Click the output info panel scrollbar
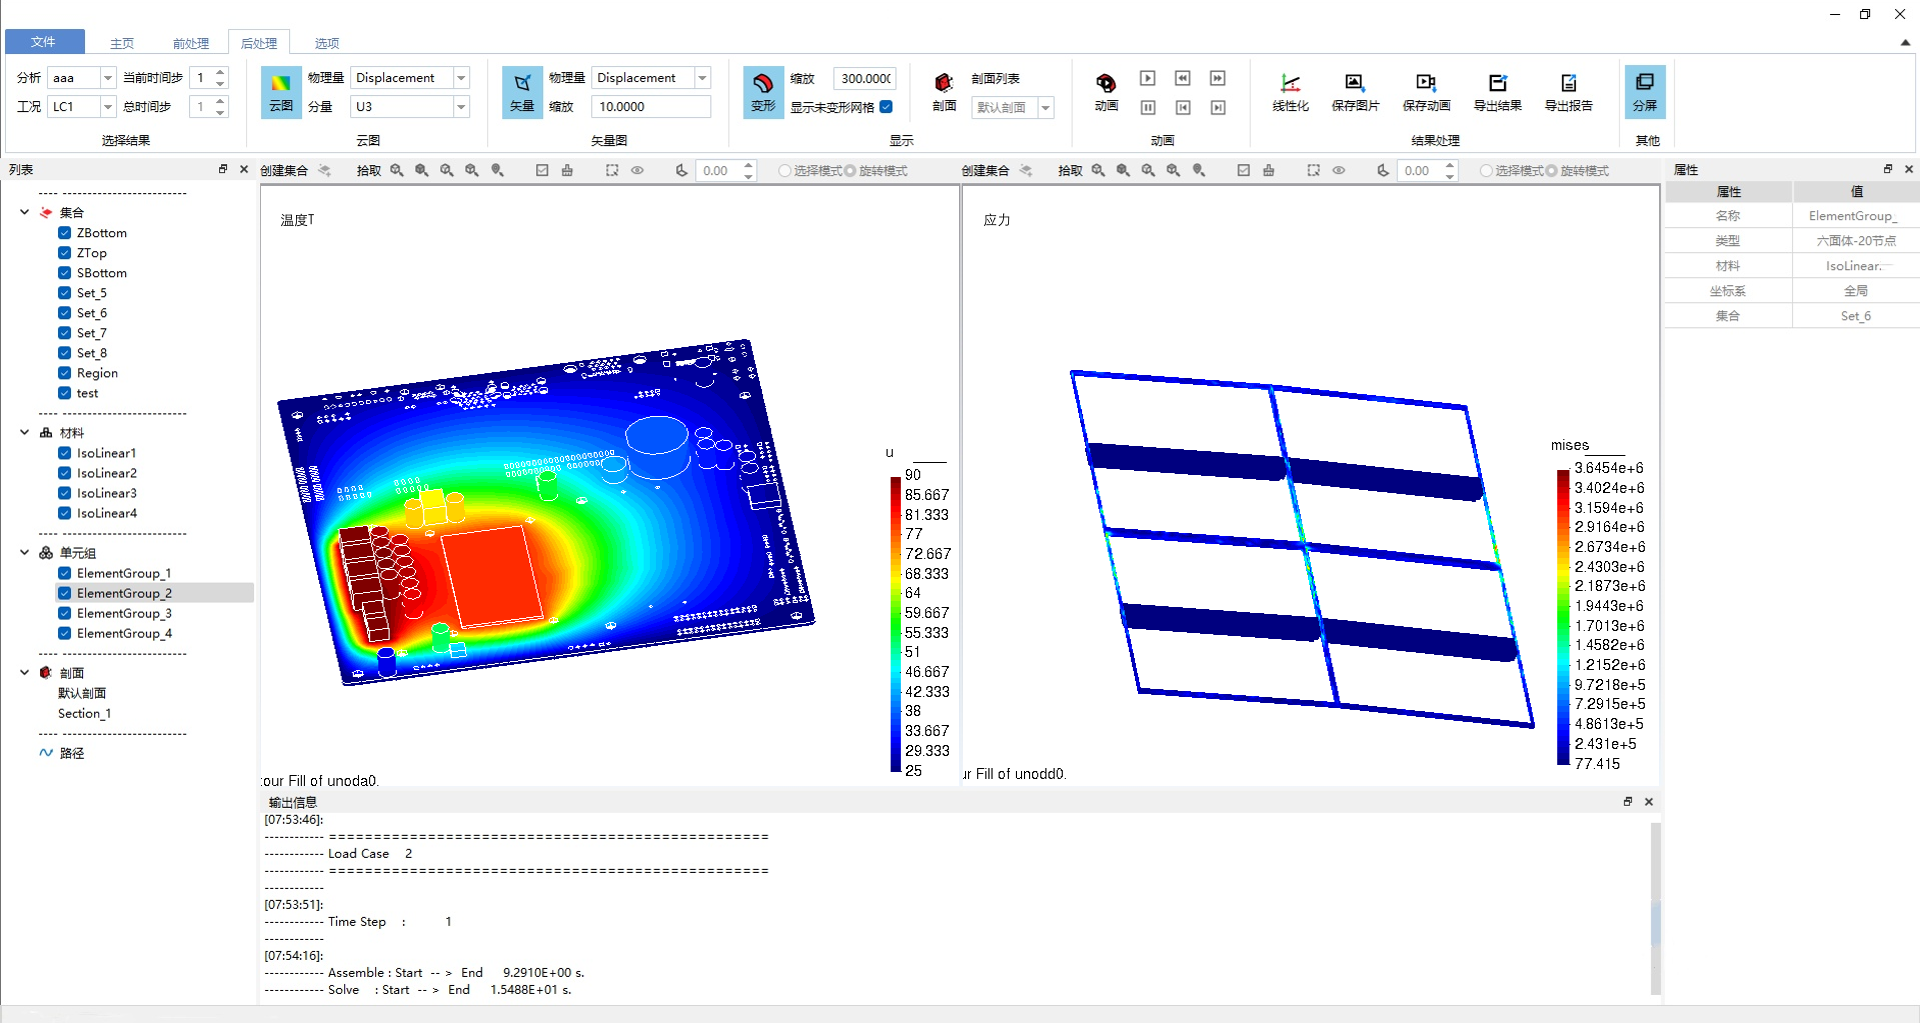This screenshot has width=1920, height=1023. tap(1656, 908)
